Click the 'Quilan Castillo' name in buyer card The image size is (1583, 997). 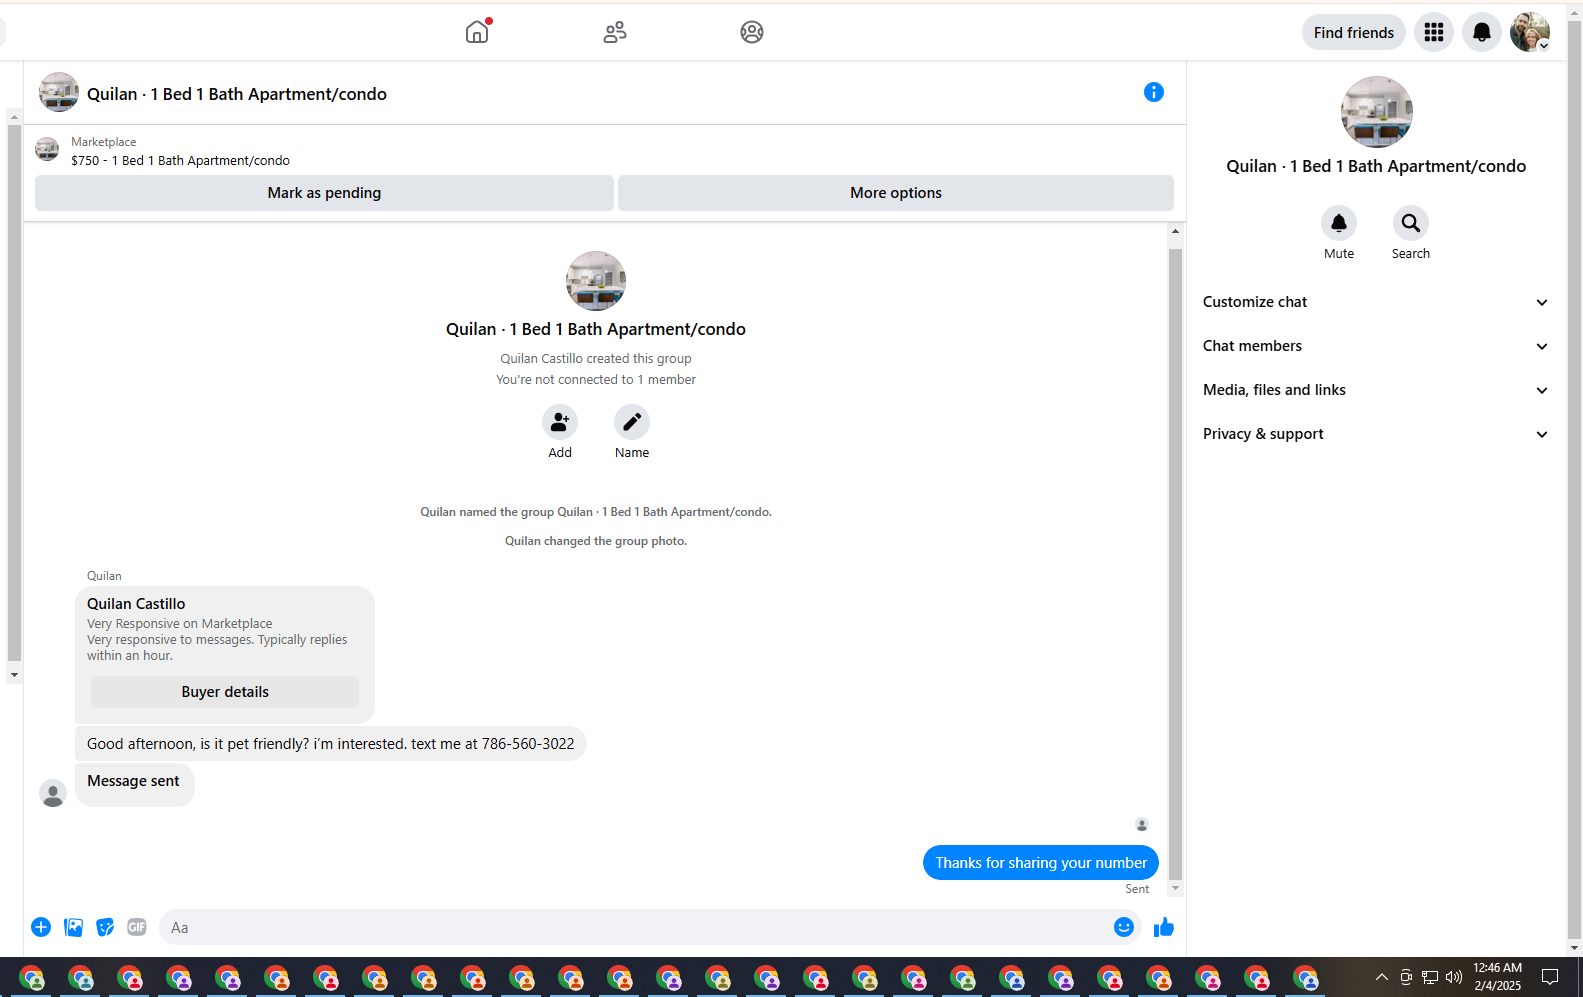point(136,604)
